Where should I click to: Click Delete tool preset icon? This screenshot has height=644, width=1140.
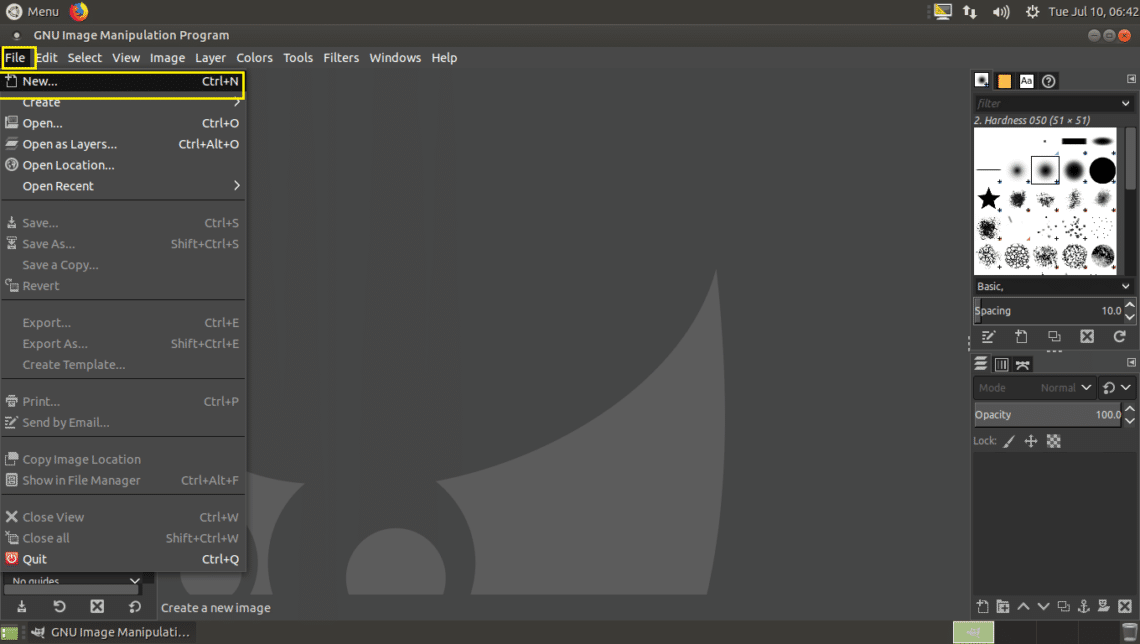click(x=97, y=606)
